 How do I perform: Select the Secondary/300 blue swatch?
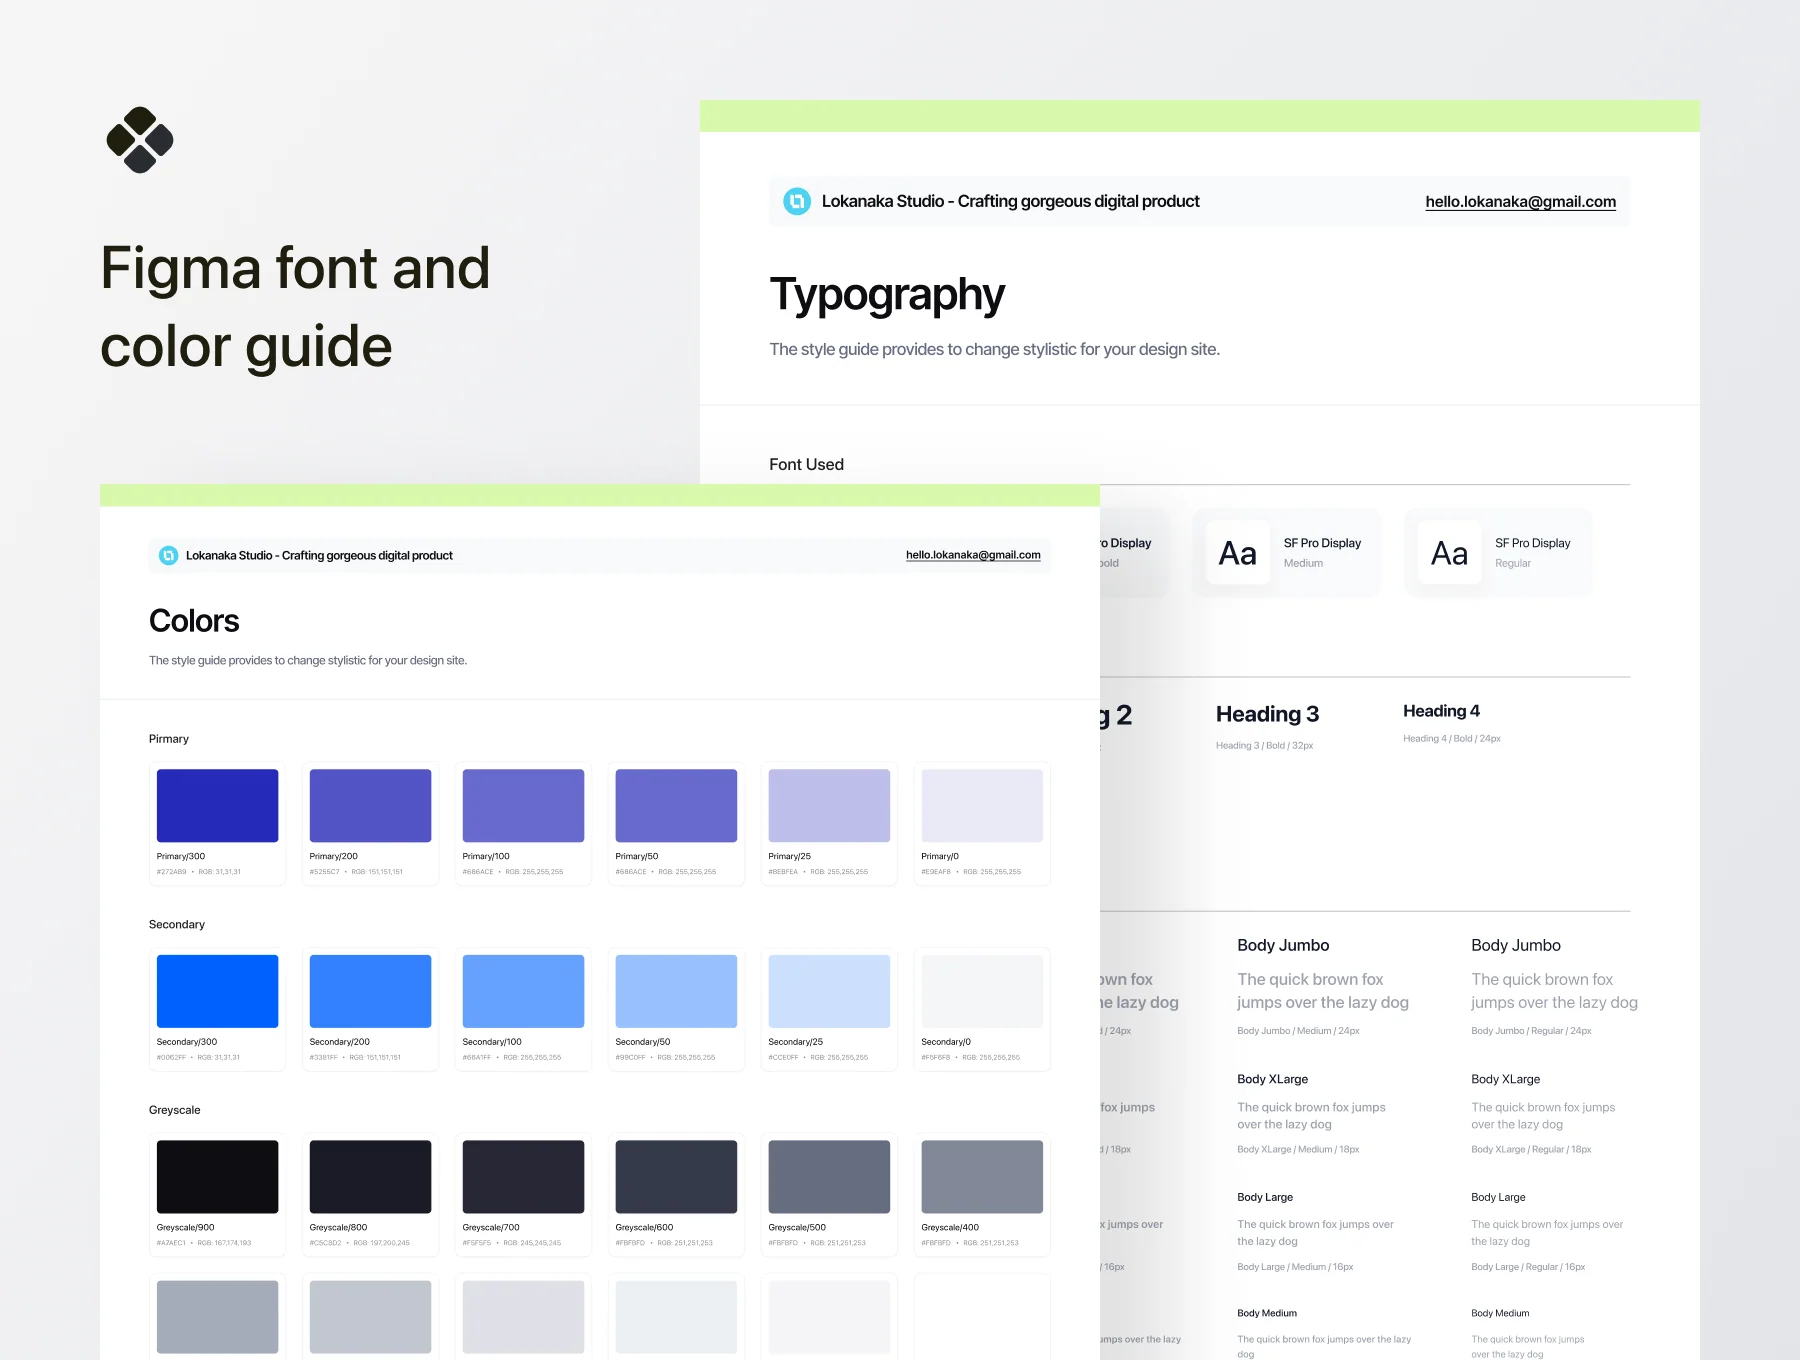(217, 991)
